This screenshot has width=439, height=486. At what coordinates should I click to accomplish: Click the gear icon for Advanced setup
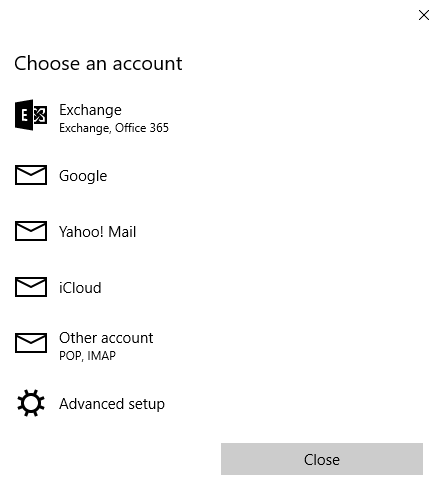31,403
